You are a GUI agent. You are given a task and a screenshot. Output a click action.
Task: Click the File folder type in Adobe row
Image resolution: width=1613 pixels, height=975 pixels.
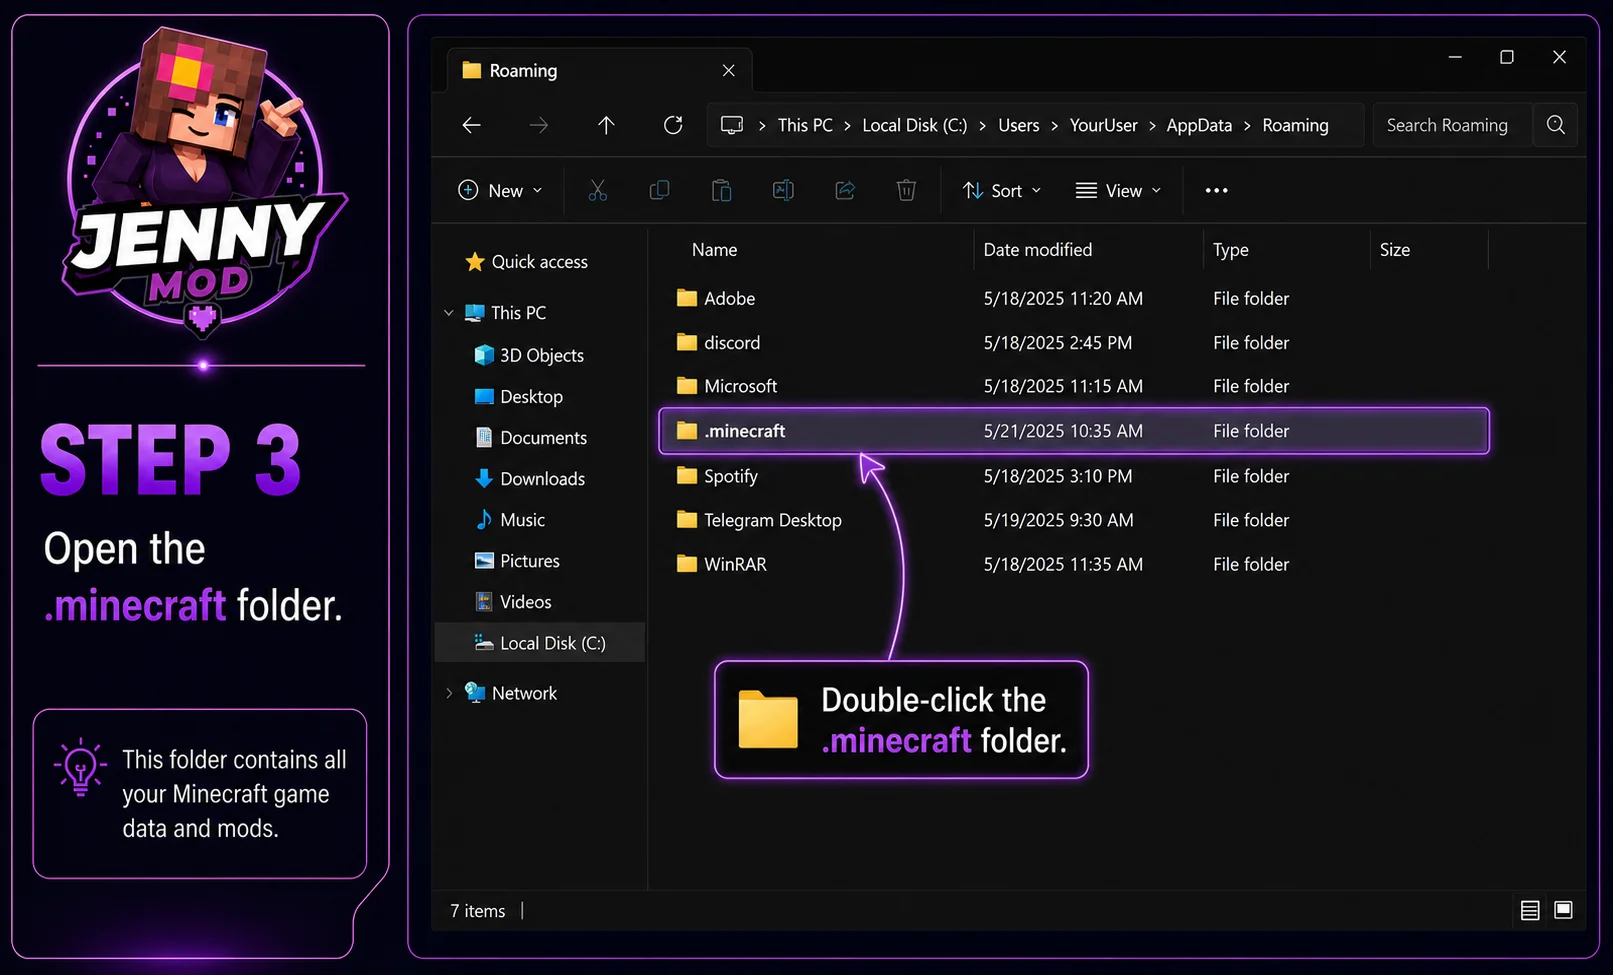pyautogui.click(x=1251, y=298)
